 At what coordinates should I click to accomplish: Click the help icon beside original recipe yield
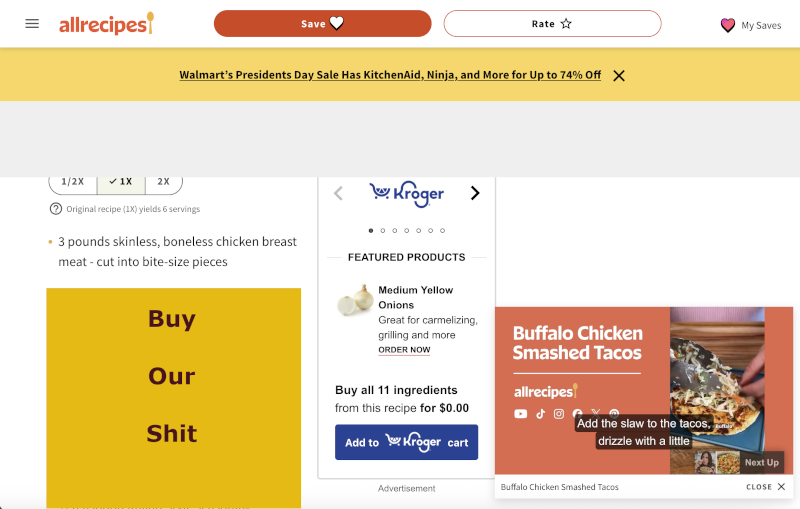(x=56, y=209)
